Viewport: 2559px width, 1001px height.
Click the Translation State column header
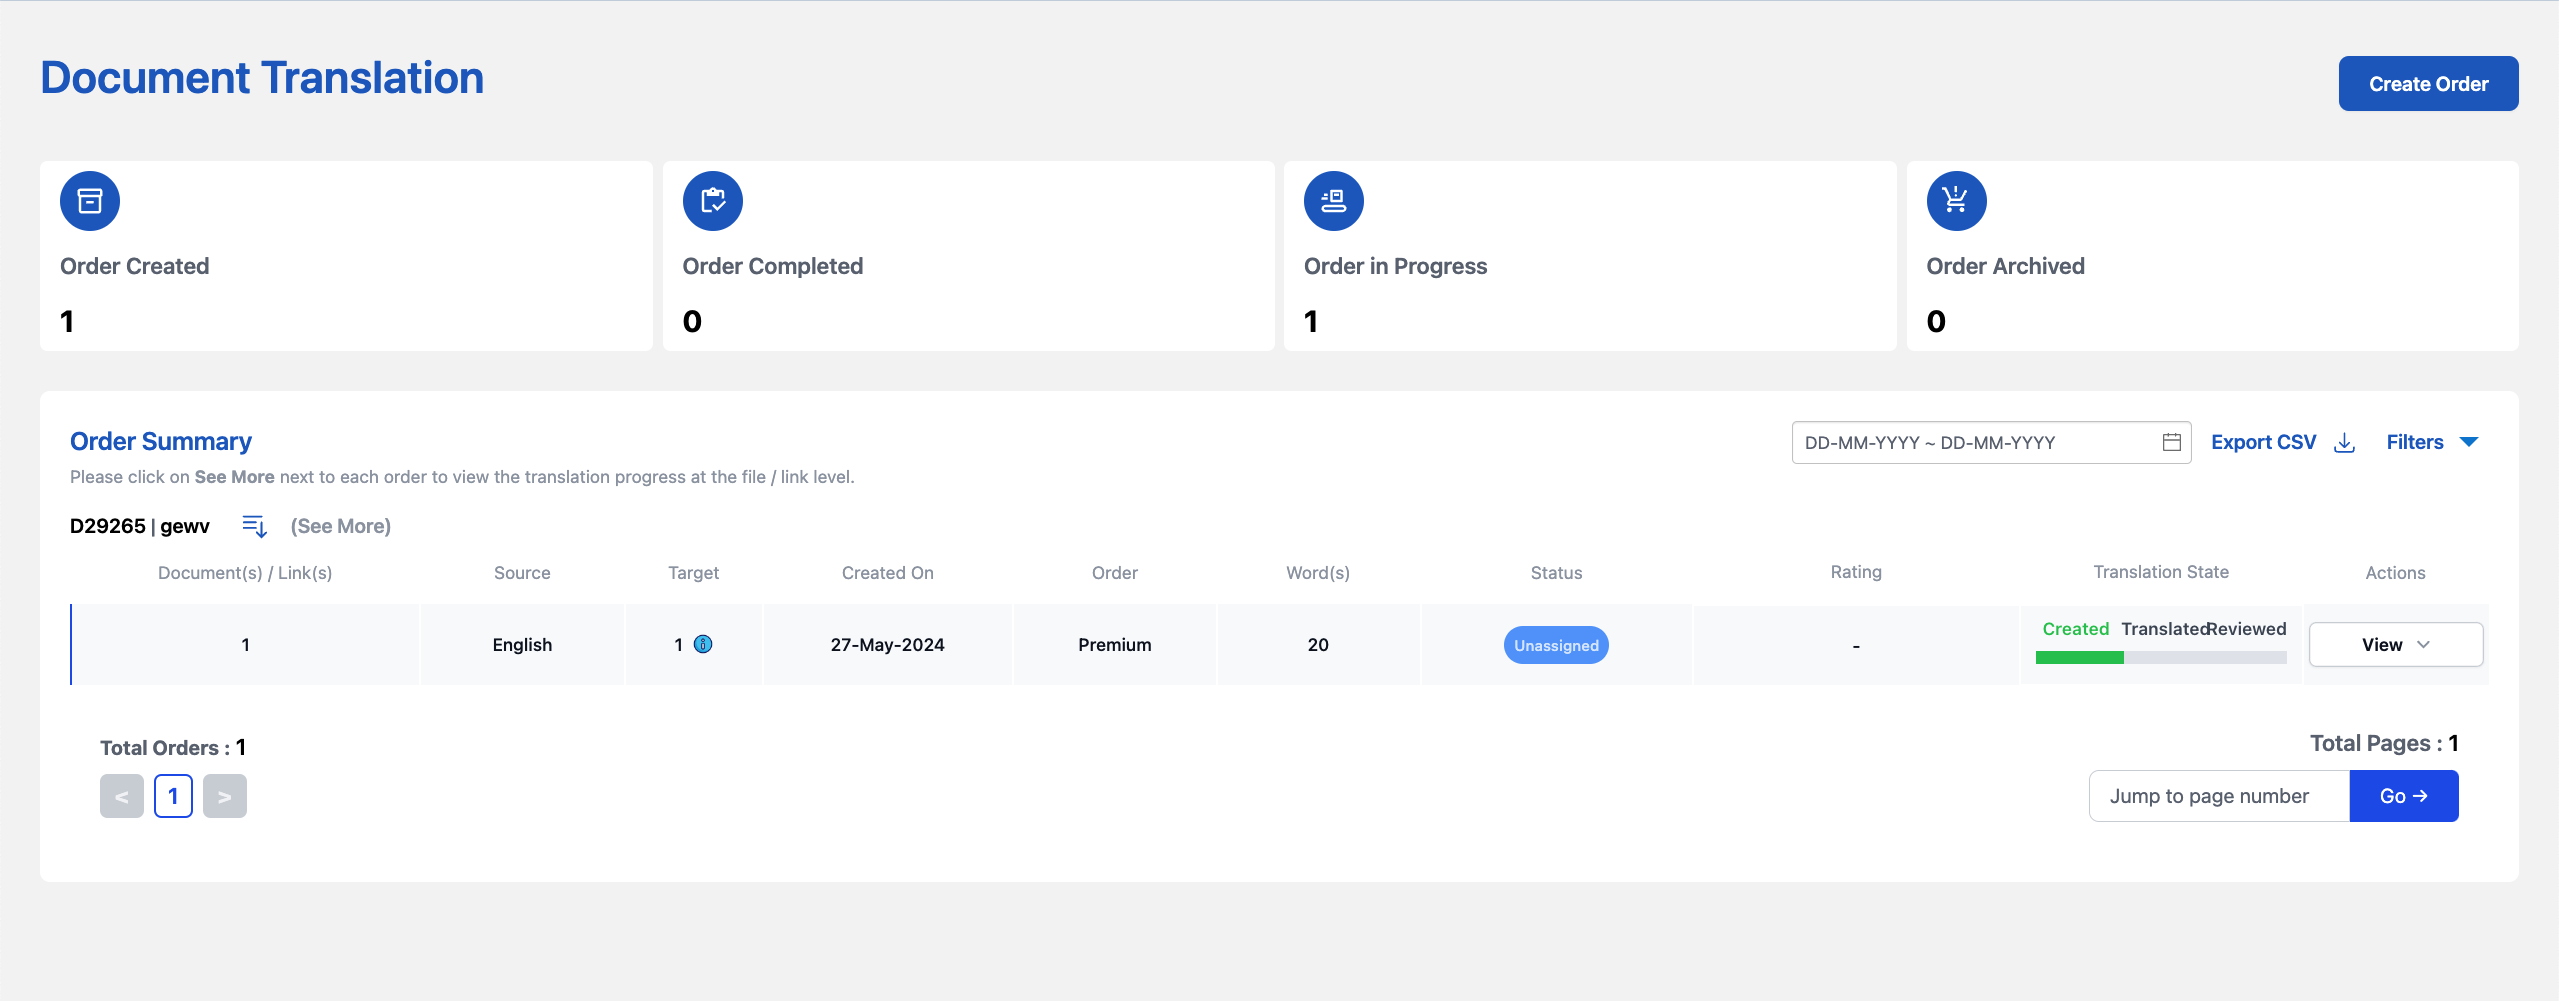coord(2161,572)
